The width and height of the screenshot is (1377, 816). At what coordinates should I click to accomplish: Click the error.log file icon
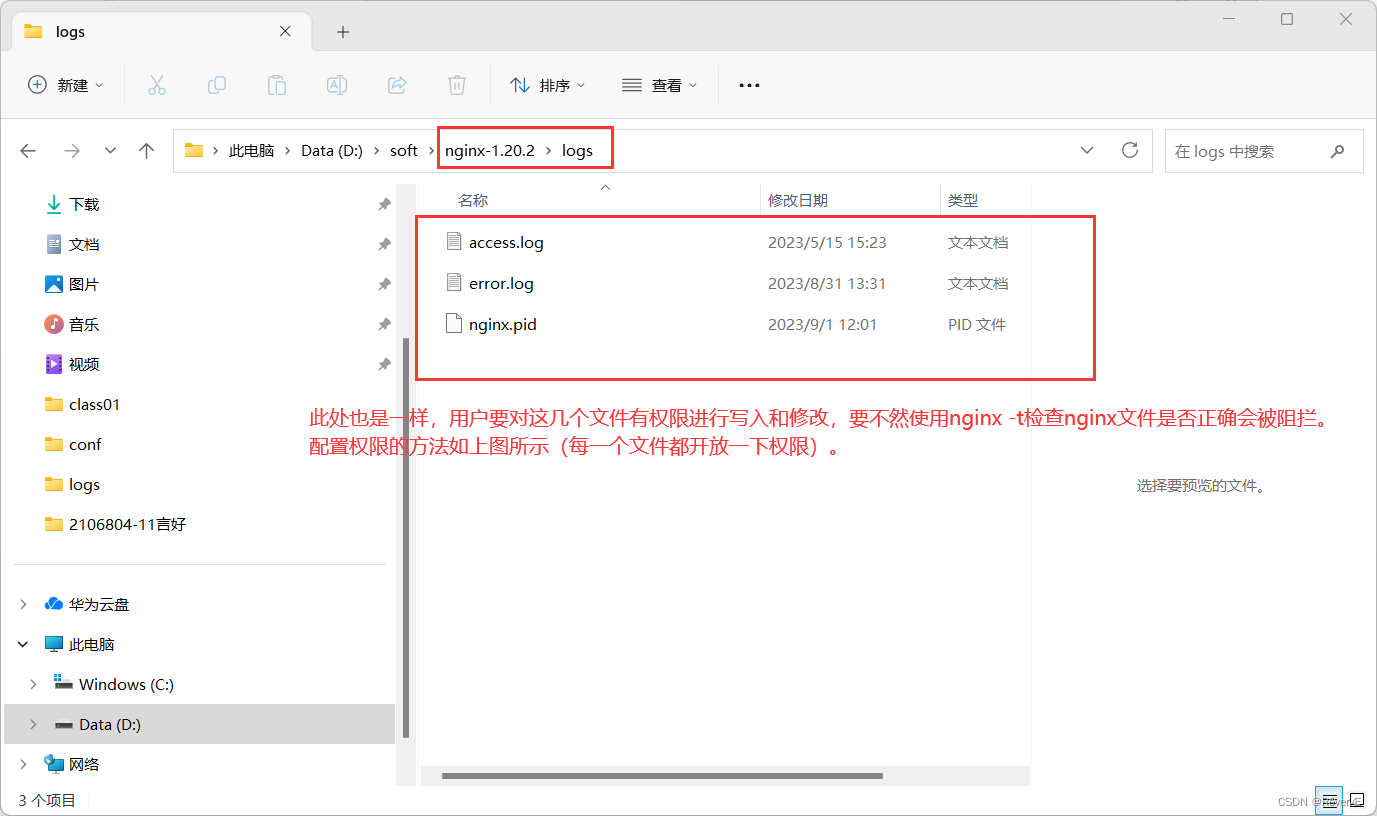[x=454, y=283]
